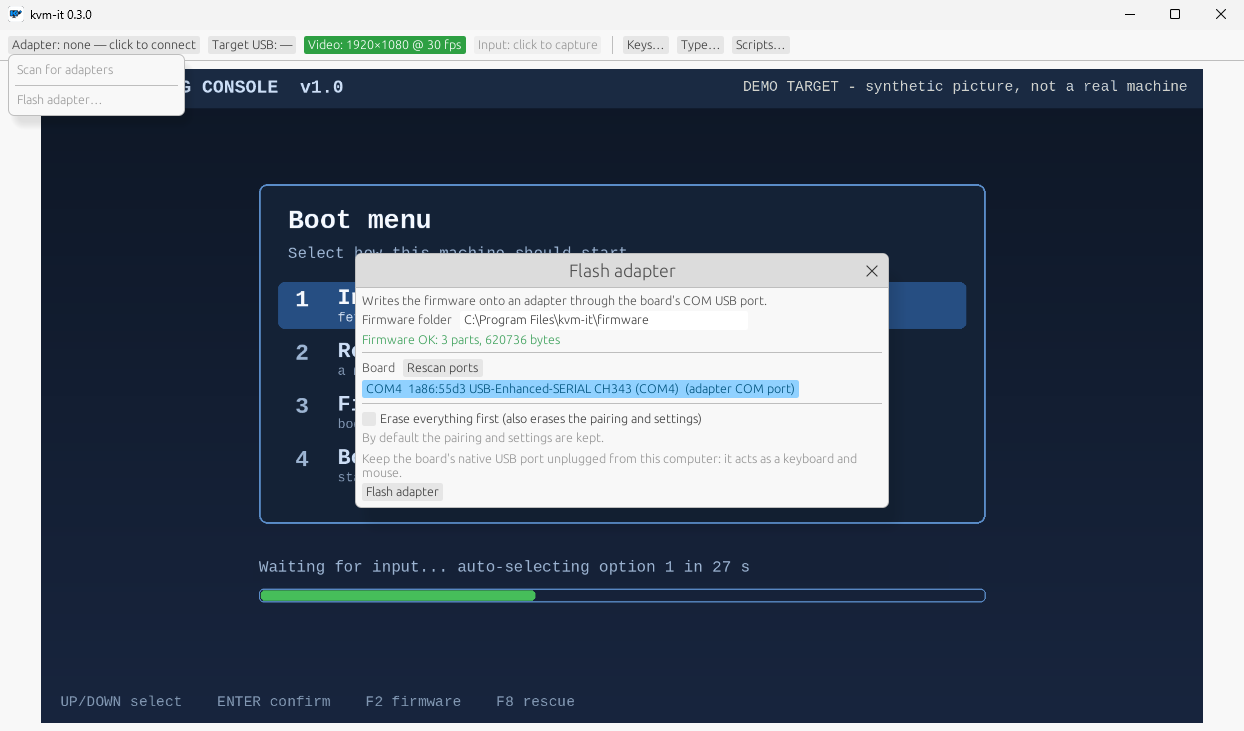
Task: Click the "ENTER confirm" hint
Action: coord(274,702)
